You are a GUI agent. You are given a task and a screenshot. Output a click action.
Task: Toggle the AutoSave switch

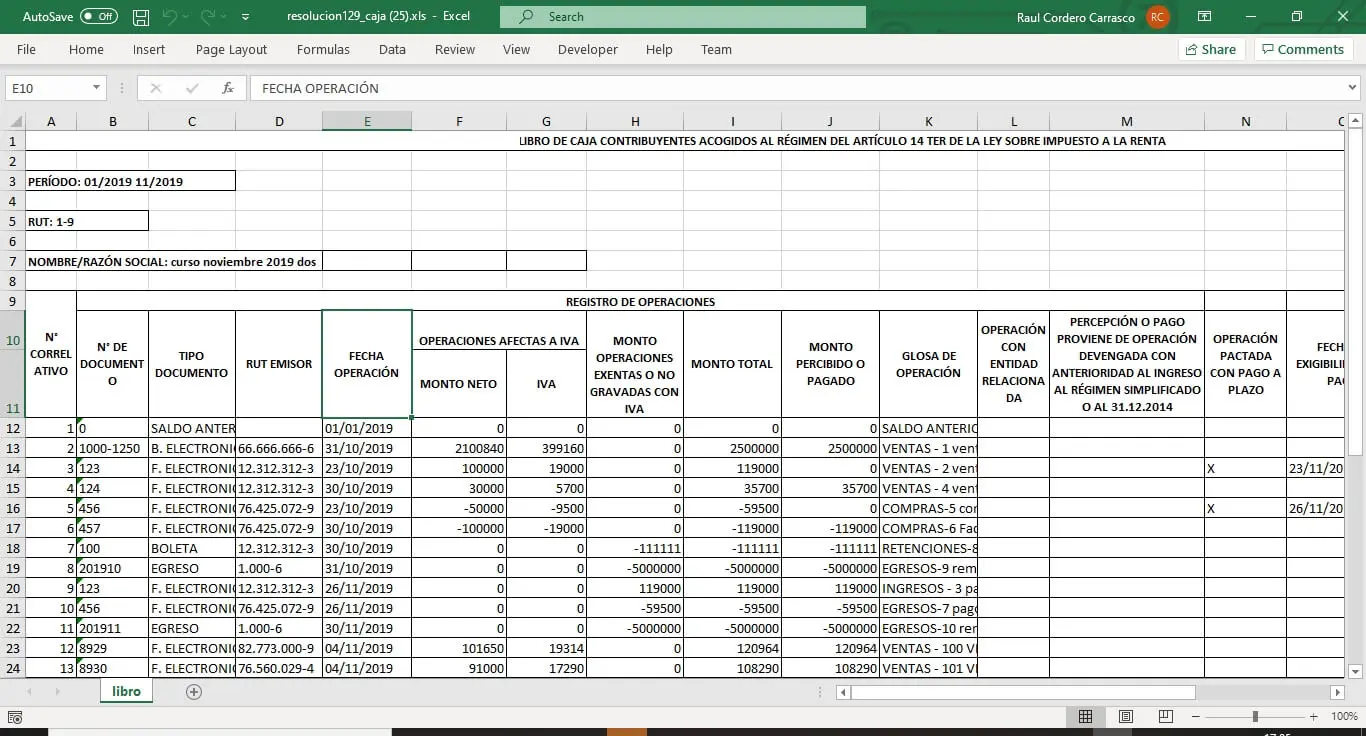(98, 17)
